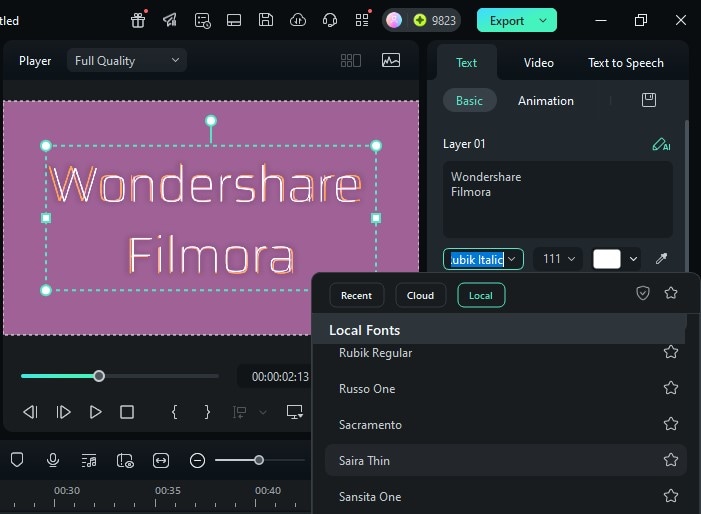
Task: Open the font name dropdown arrow
Action: (x=512, y=259)
